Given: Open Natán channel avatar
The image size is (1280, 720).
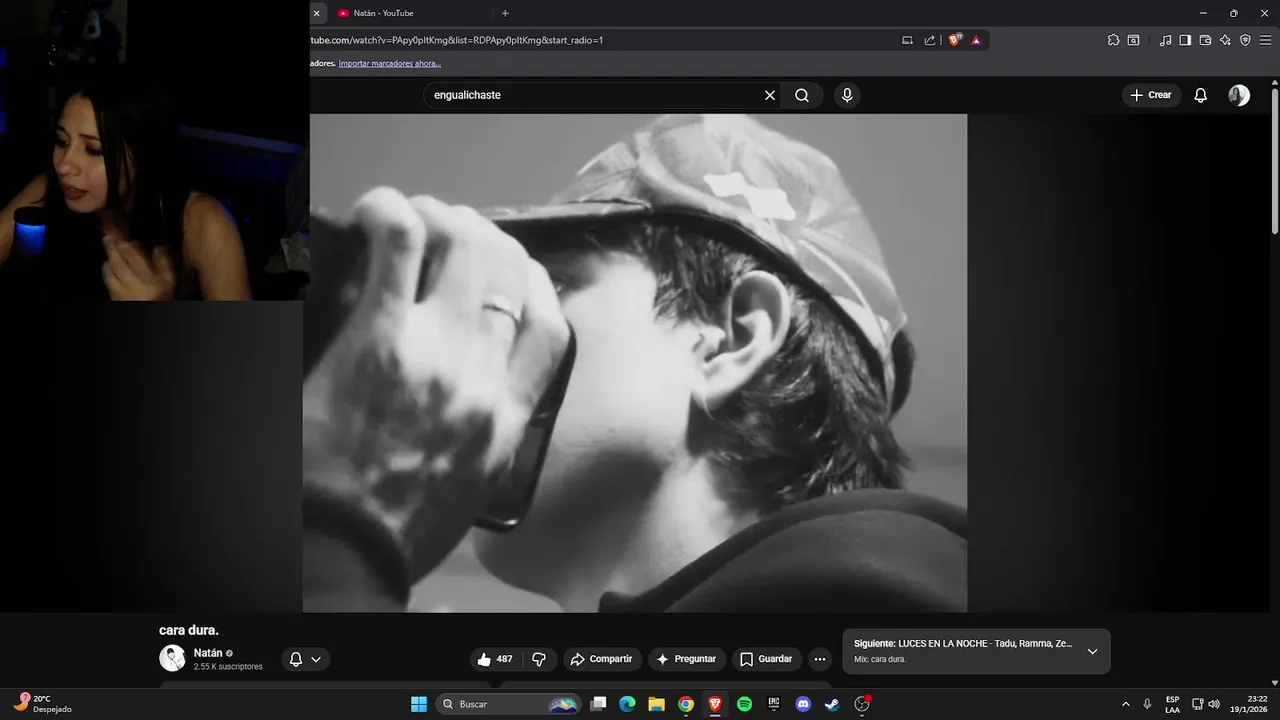Looking at the screenshot, I should [x=172, y=658].
